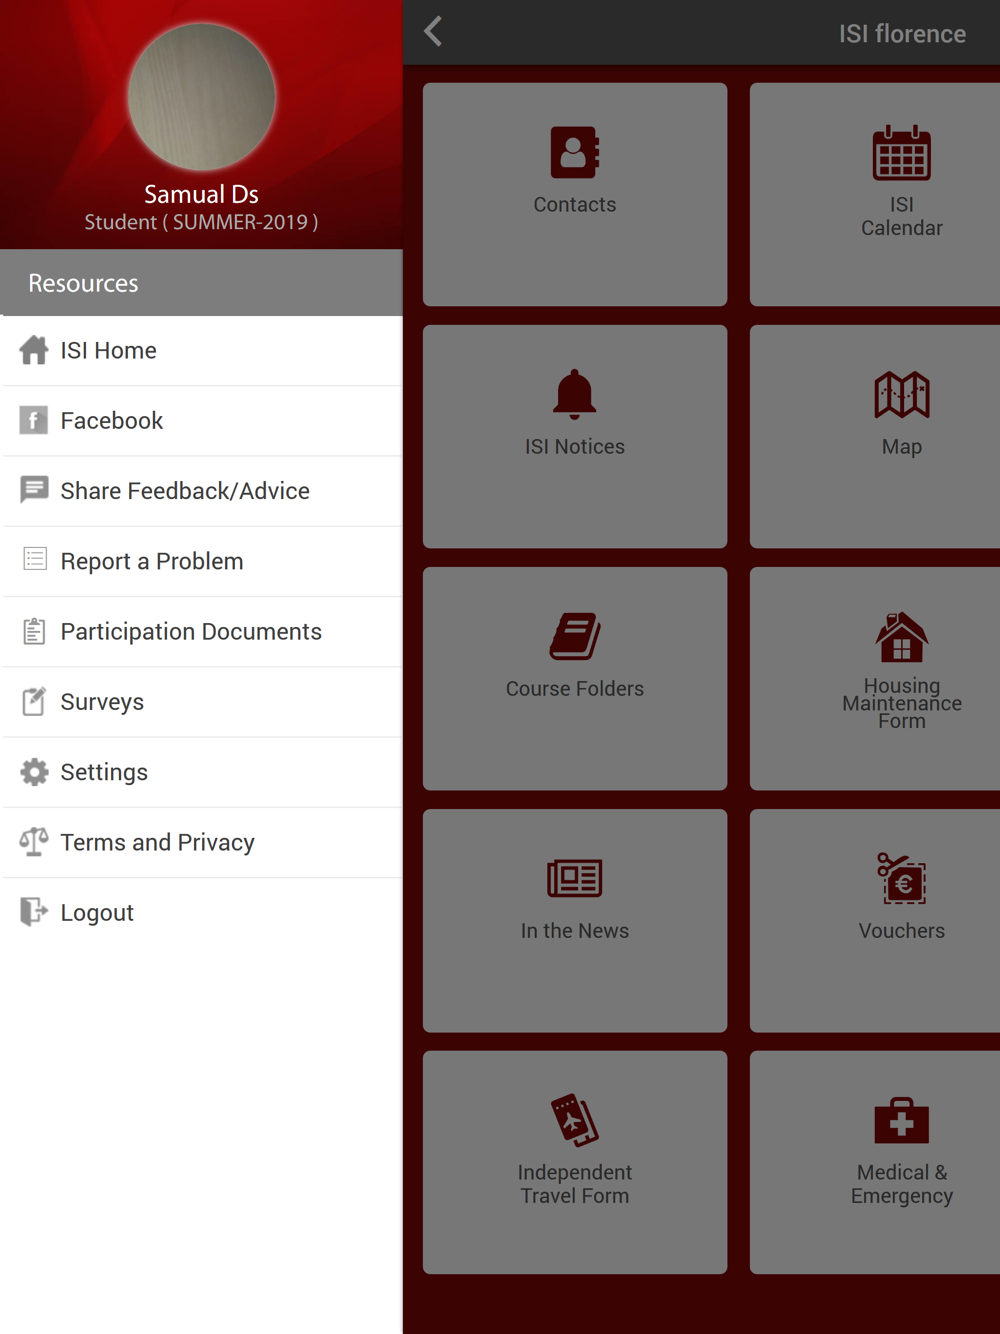View Terms and Privacy menu entry
Image resolution: width=1000 pixels, height=1334 pixels.
pos(203,842)
